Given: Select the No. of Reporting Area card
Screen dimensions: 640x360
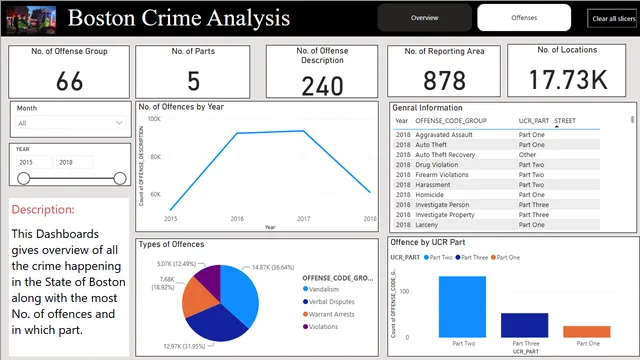Looking at the screenshot, I should point(444,71).
